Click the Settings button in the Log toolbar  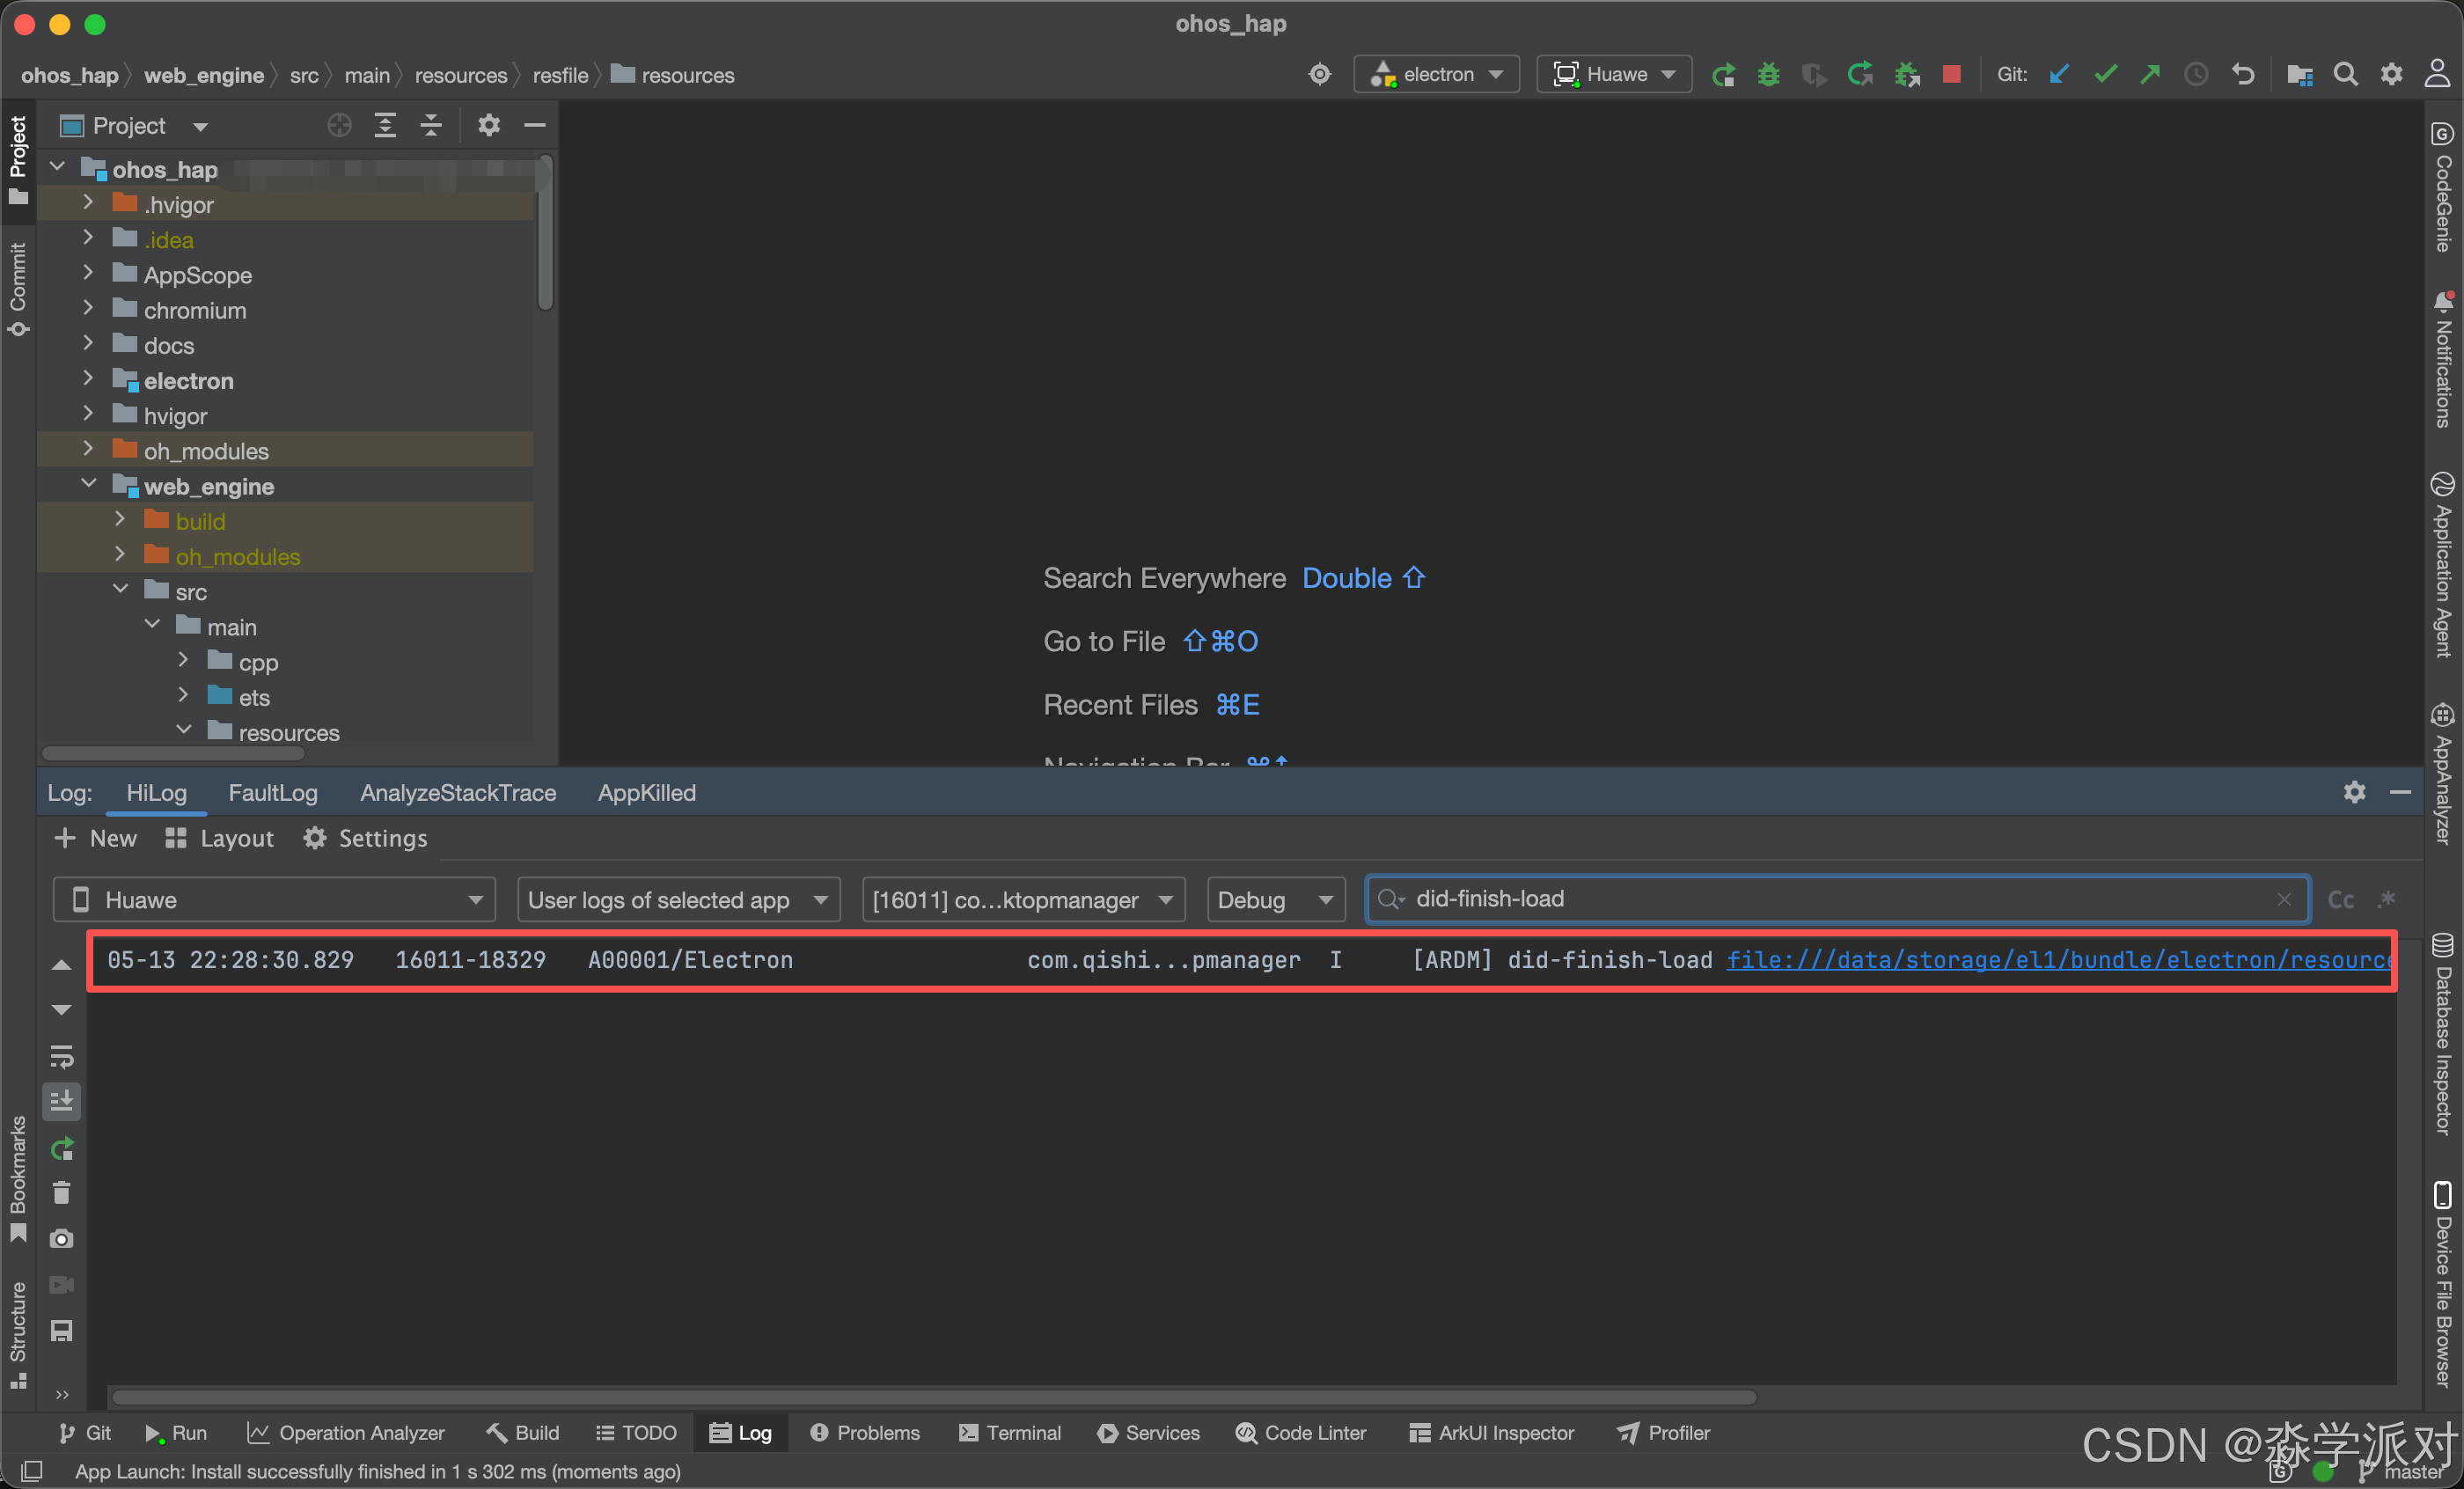pyautogui.click(x=365, y=838)
